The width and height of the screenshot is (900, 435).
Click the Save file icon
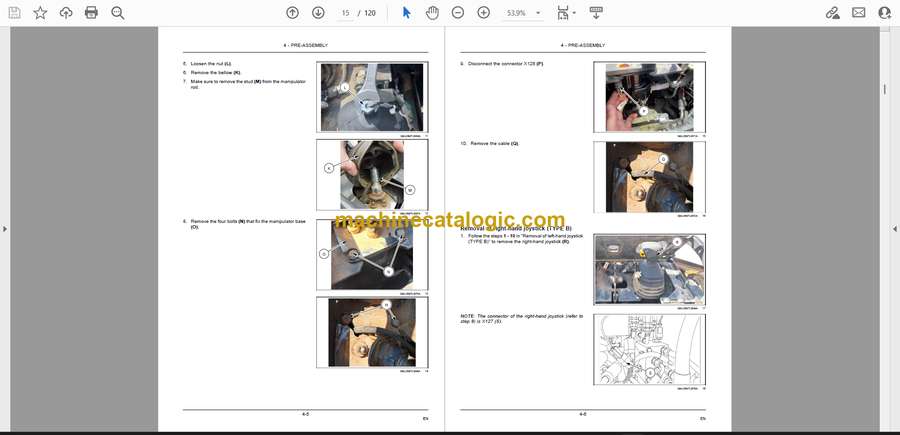point(14,13)
